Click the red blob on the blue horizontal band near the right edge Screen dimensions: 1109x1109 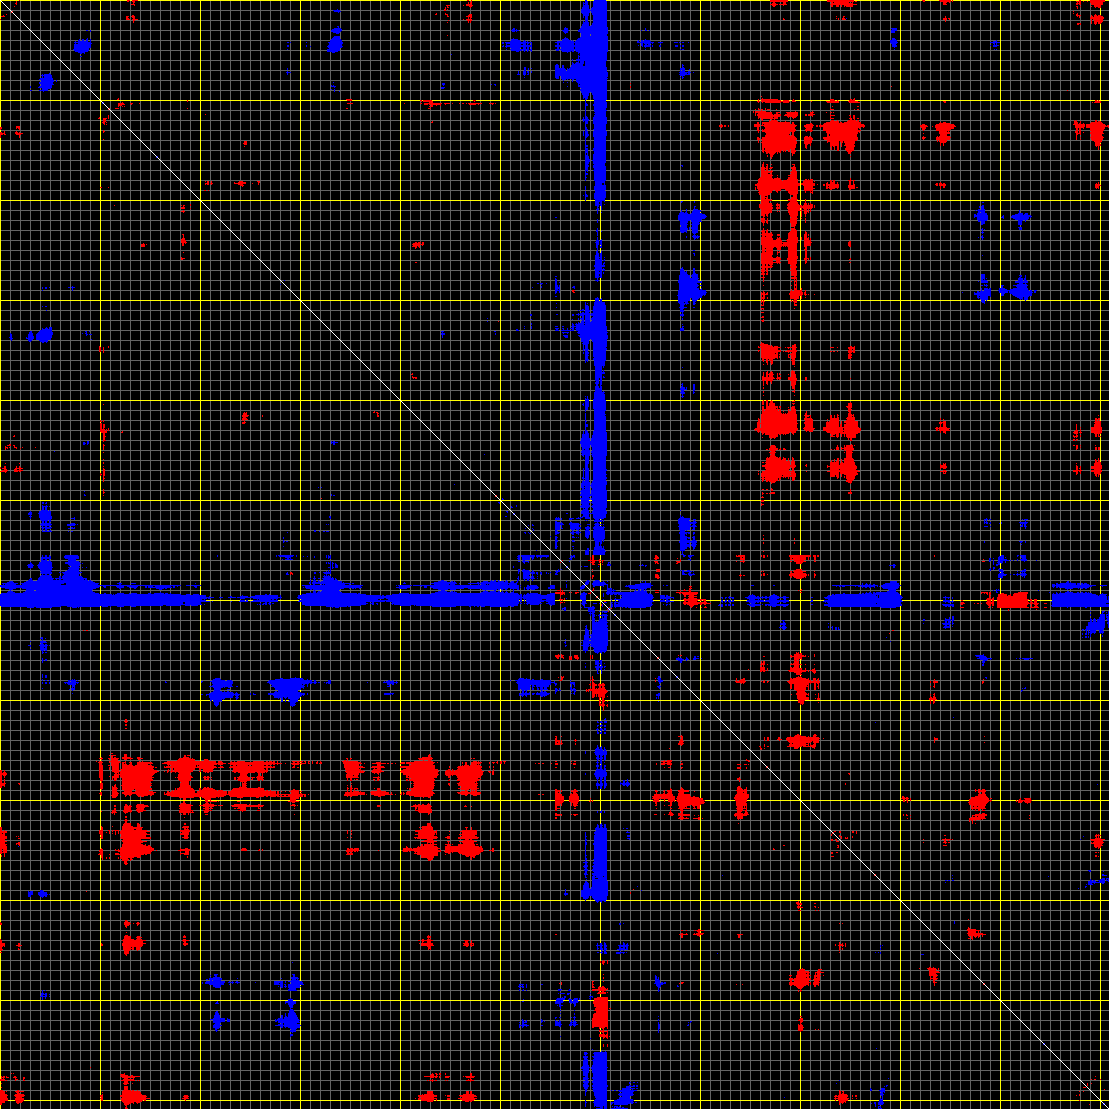click(1012, 600)
